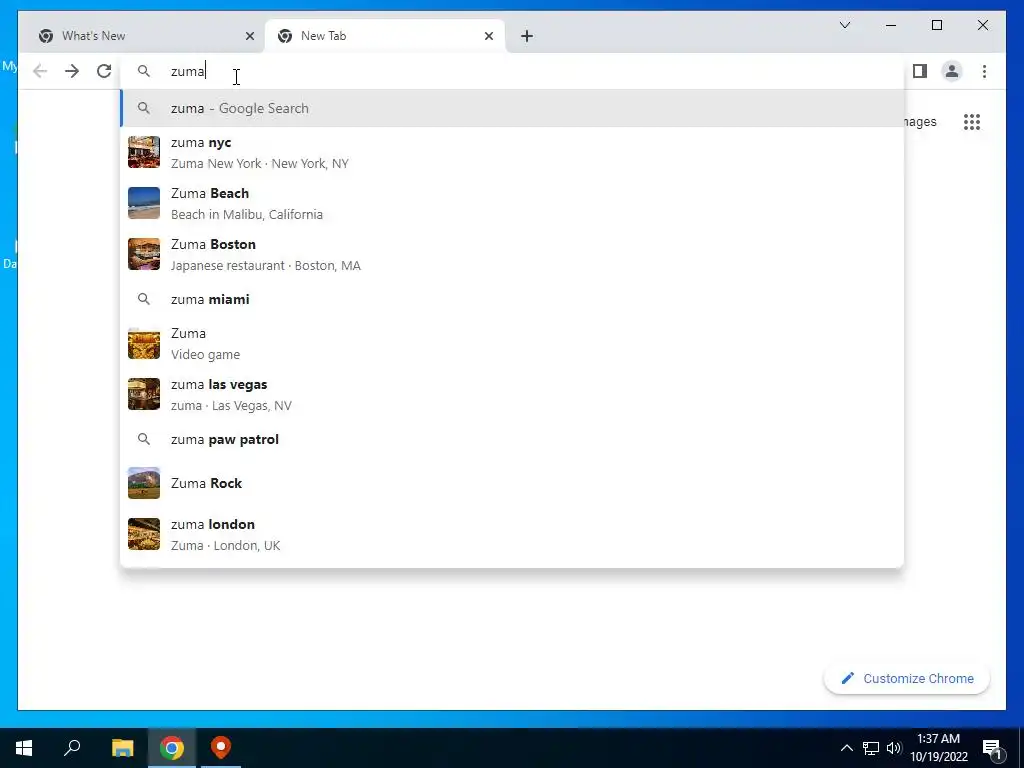Pick the 'zuma london' suggestion
This screenshot has width=1024, height=768.
[x=512, y=534]
